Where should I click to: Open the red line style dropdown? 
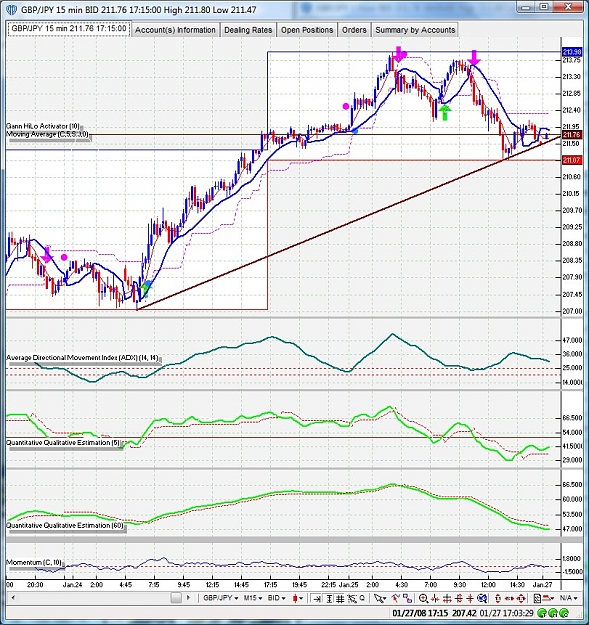click(549, 598)
